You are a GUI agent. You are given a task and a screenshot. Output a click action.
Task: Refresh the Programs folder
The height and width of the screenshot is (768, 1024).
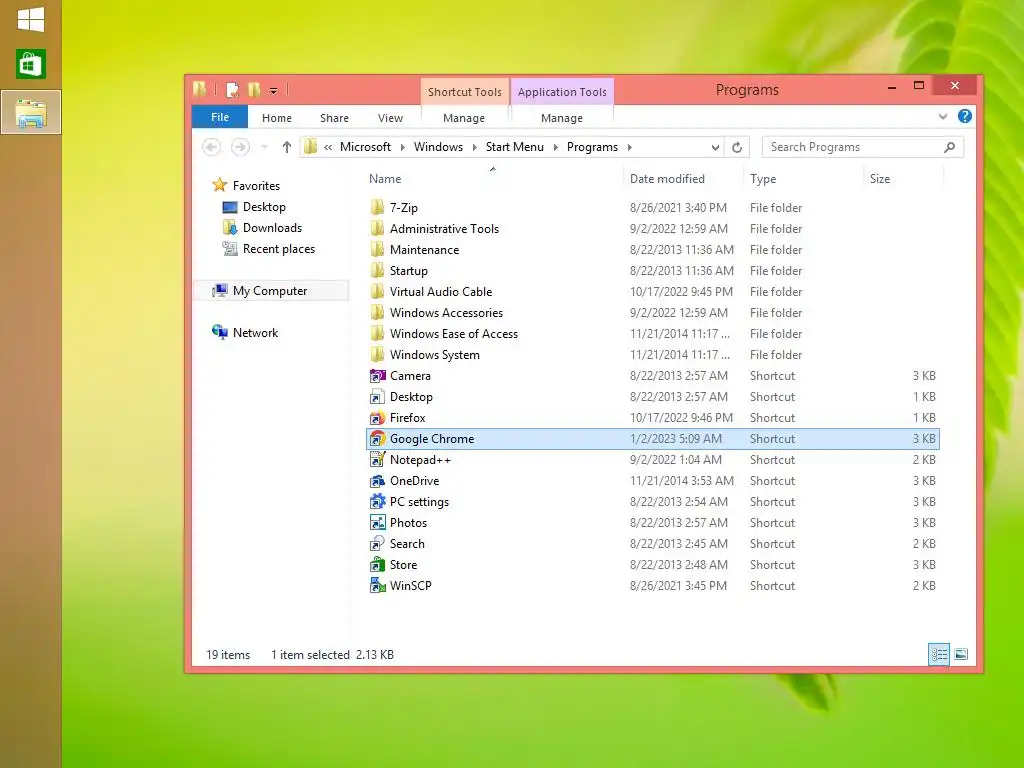(x=737, y=147)
